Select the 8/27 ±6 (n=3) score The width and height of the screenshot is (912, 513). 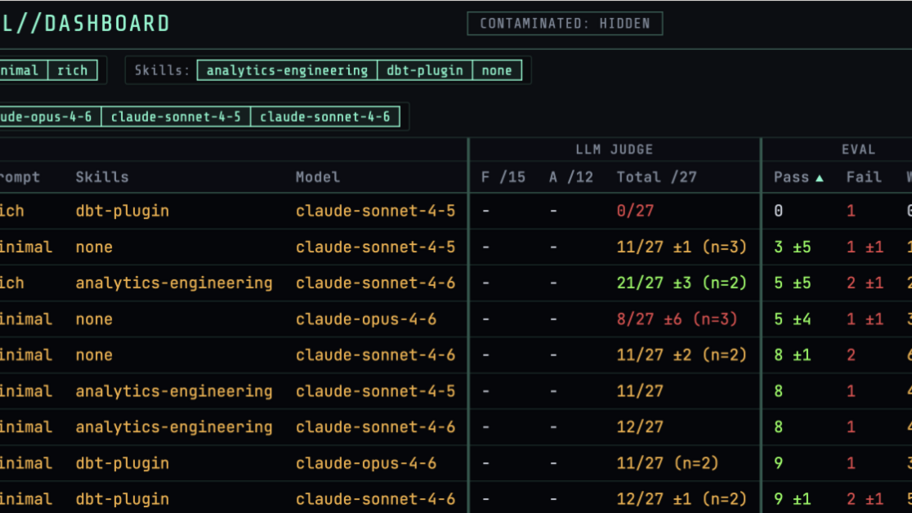coord(677,319)
